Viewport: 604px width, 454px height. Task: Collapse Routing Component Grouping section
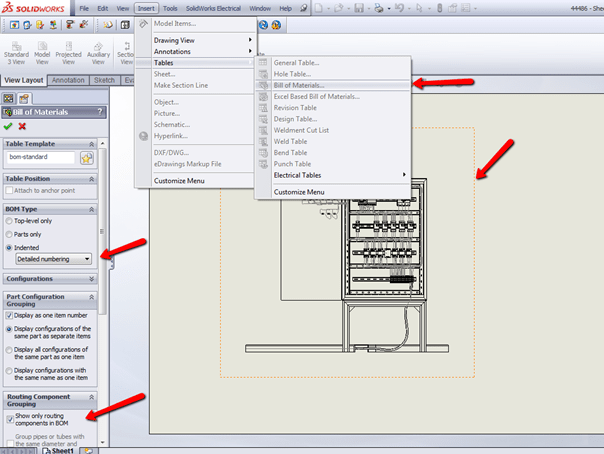(92, 397)
